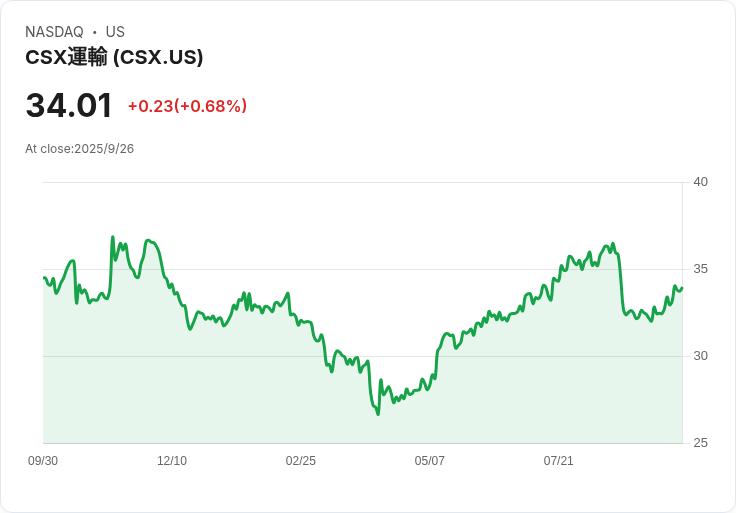736x513 pixels.
Task: Click the NASDAQ exchange label
Action: (x=54, y=32)
